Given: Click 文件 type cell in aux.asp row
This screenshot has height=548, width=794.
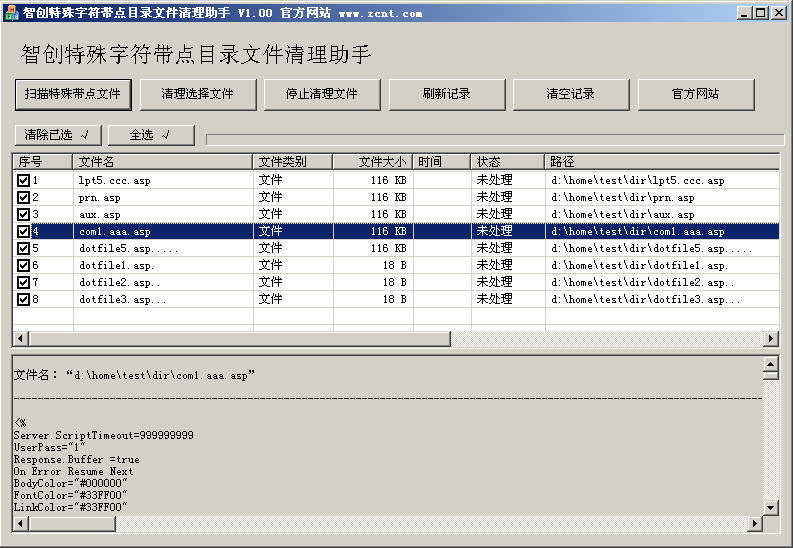Looking at the screenshot, I should 270,214.
